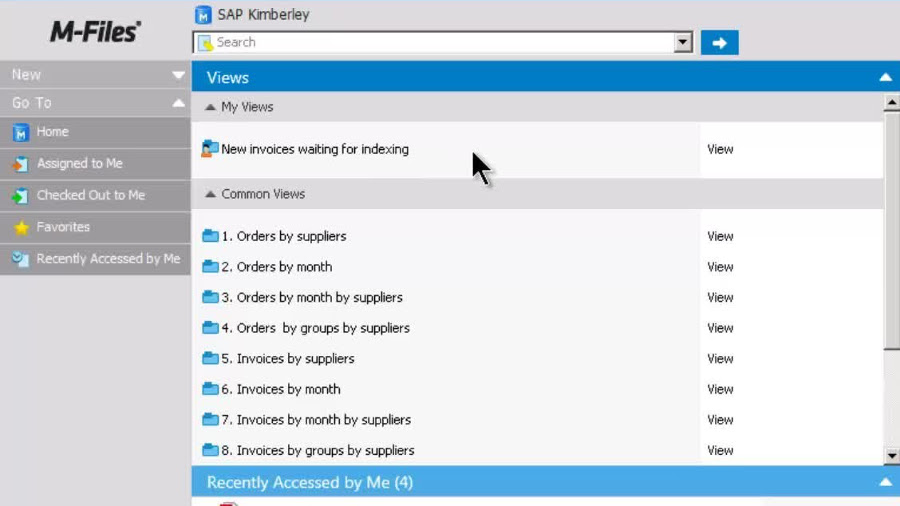Collapse the Go To section arrow
Viewport: 900px width, 506px height.
179,103
